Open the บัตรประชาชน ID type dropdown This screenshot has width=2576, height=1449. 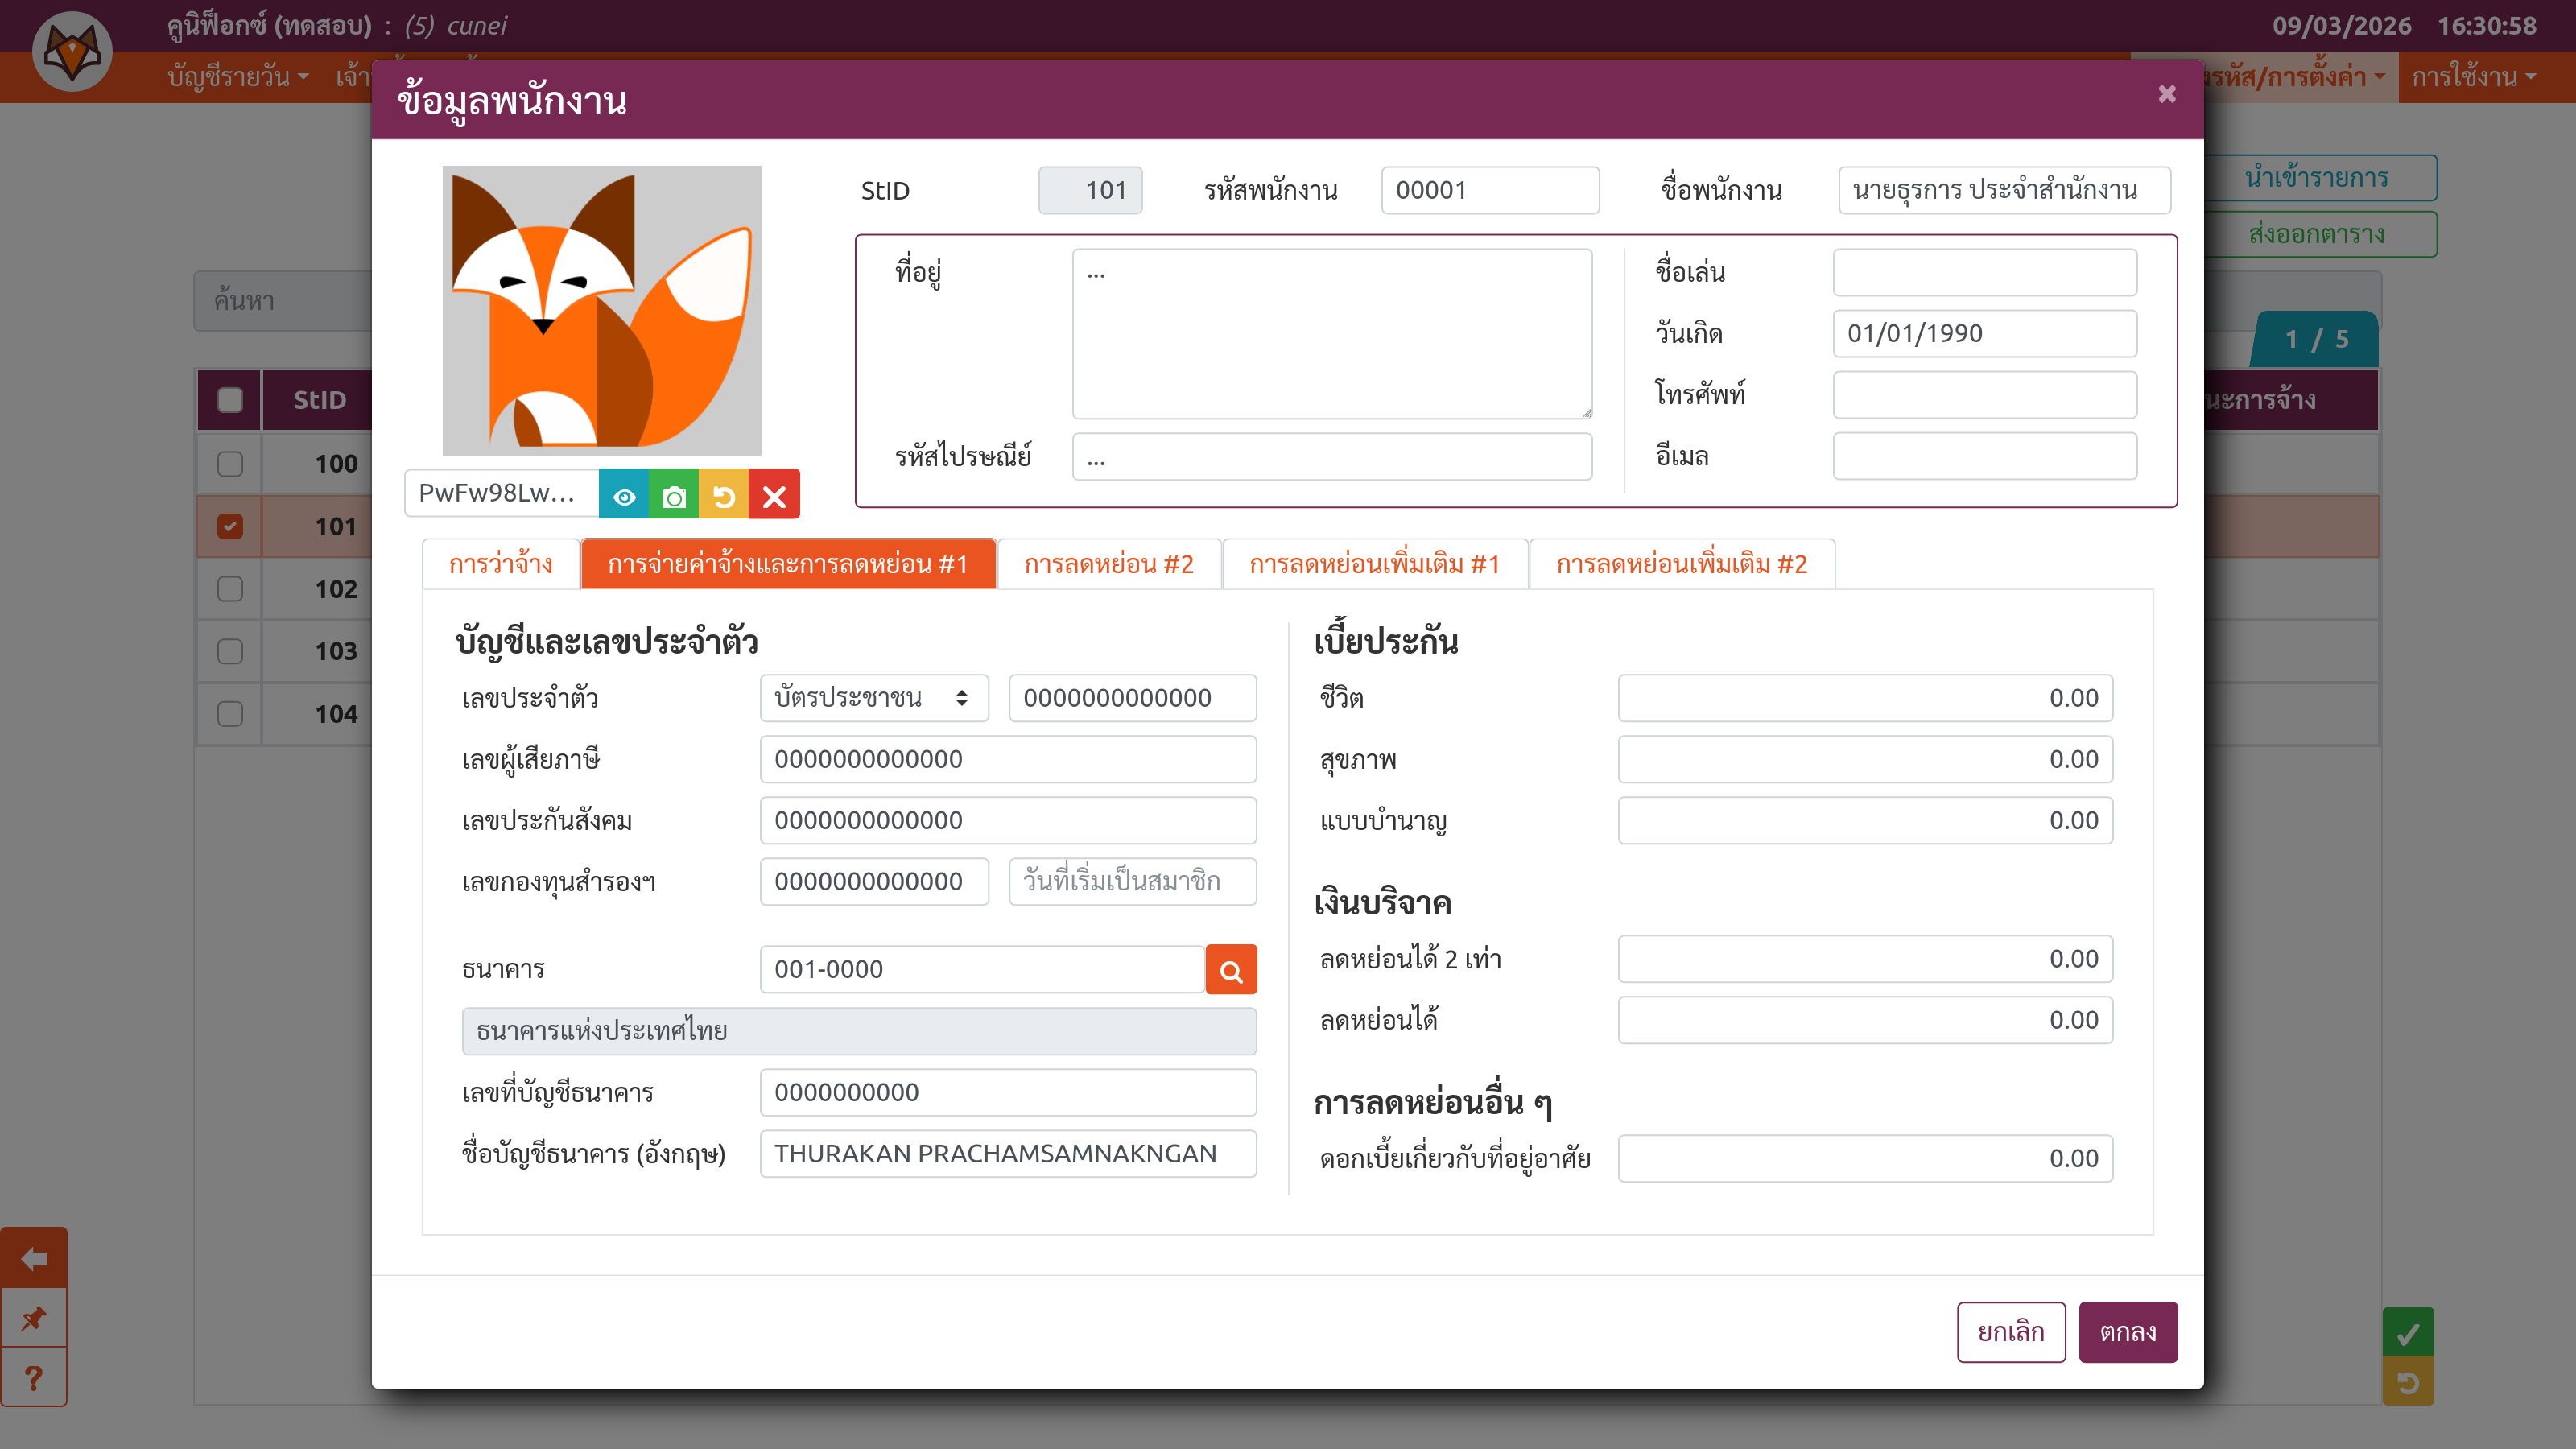tap(872, 698)
